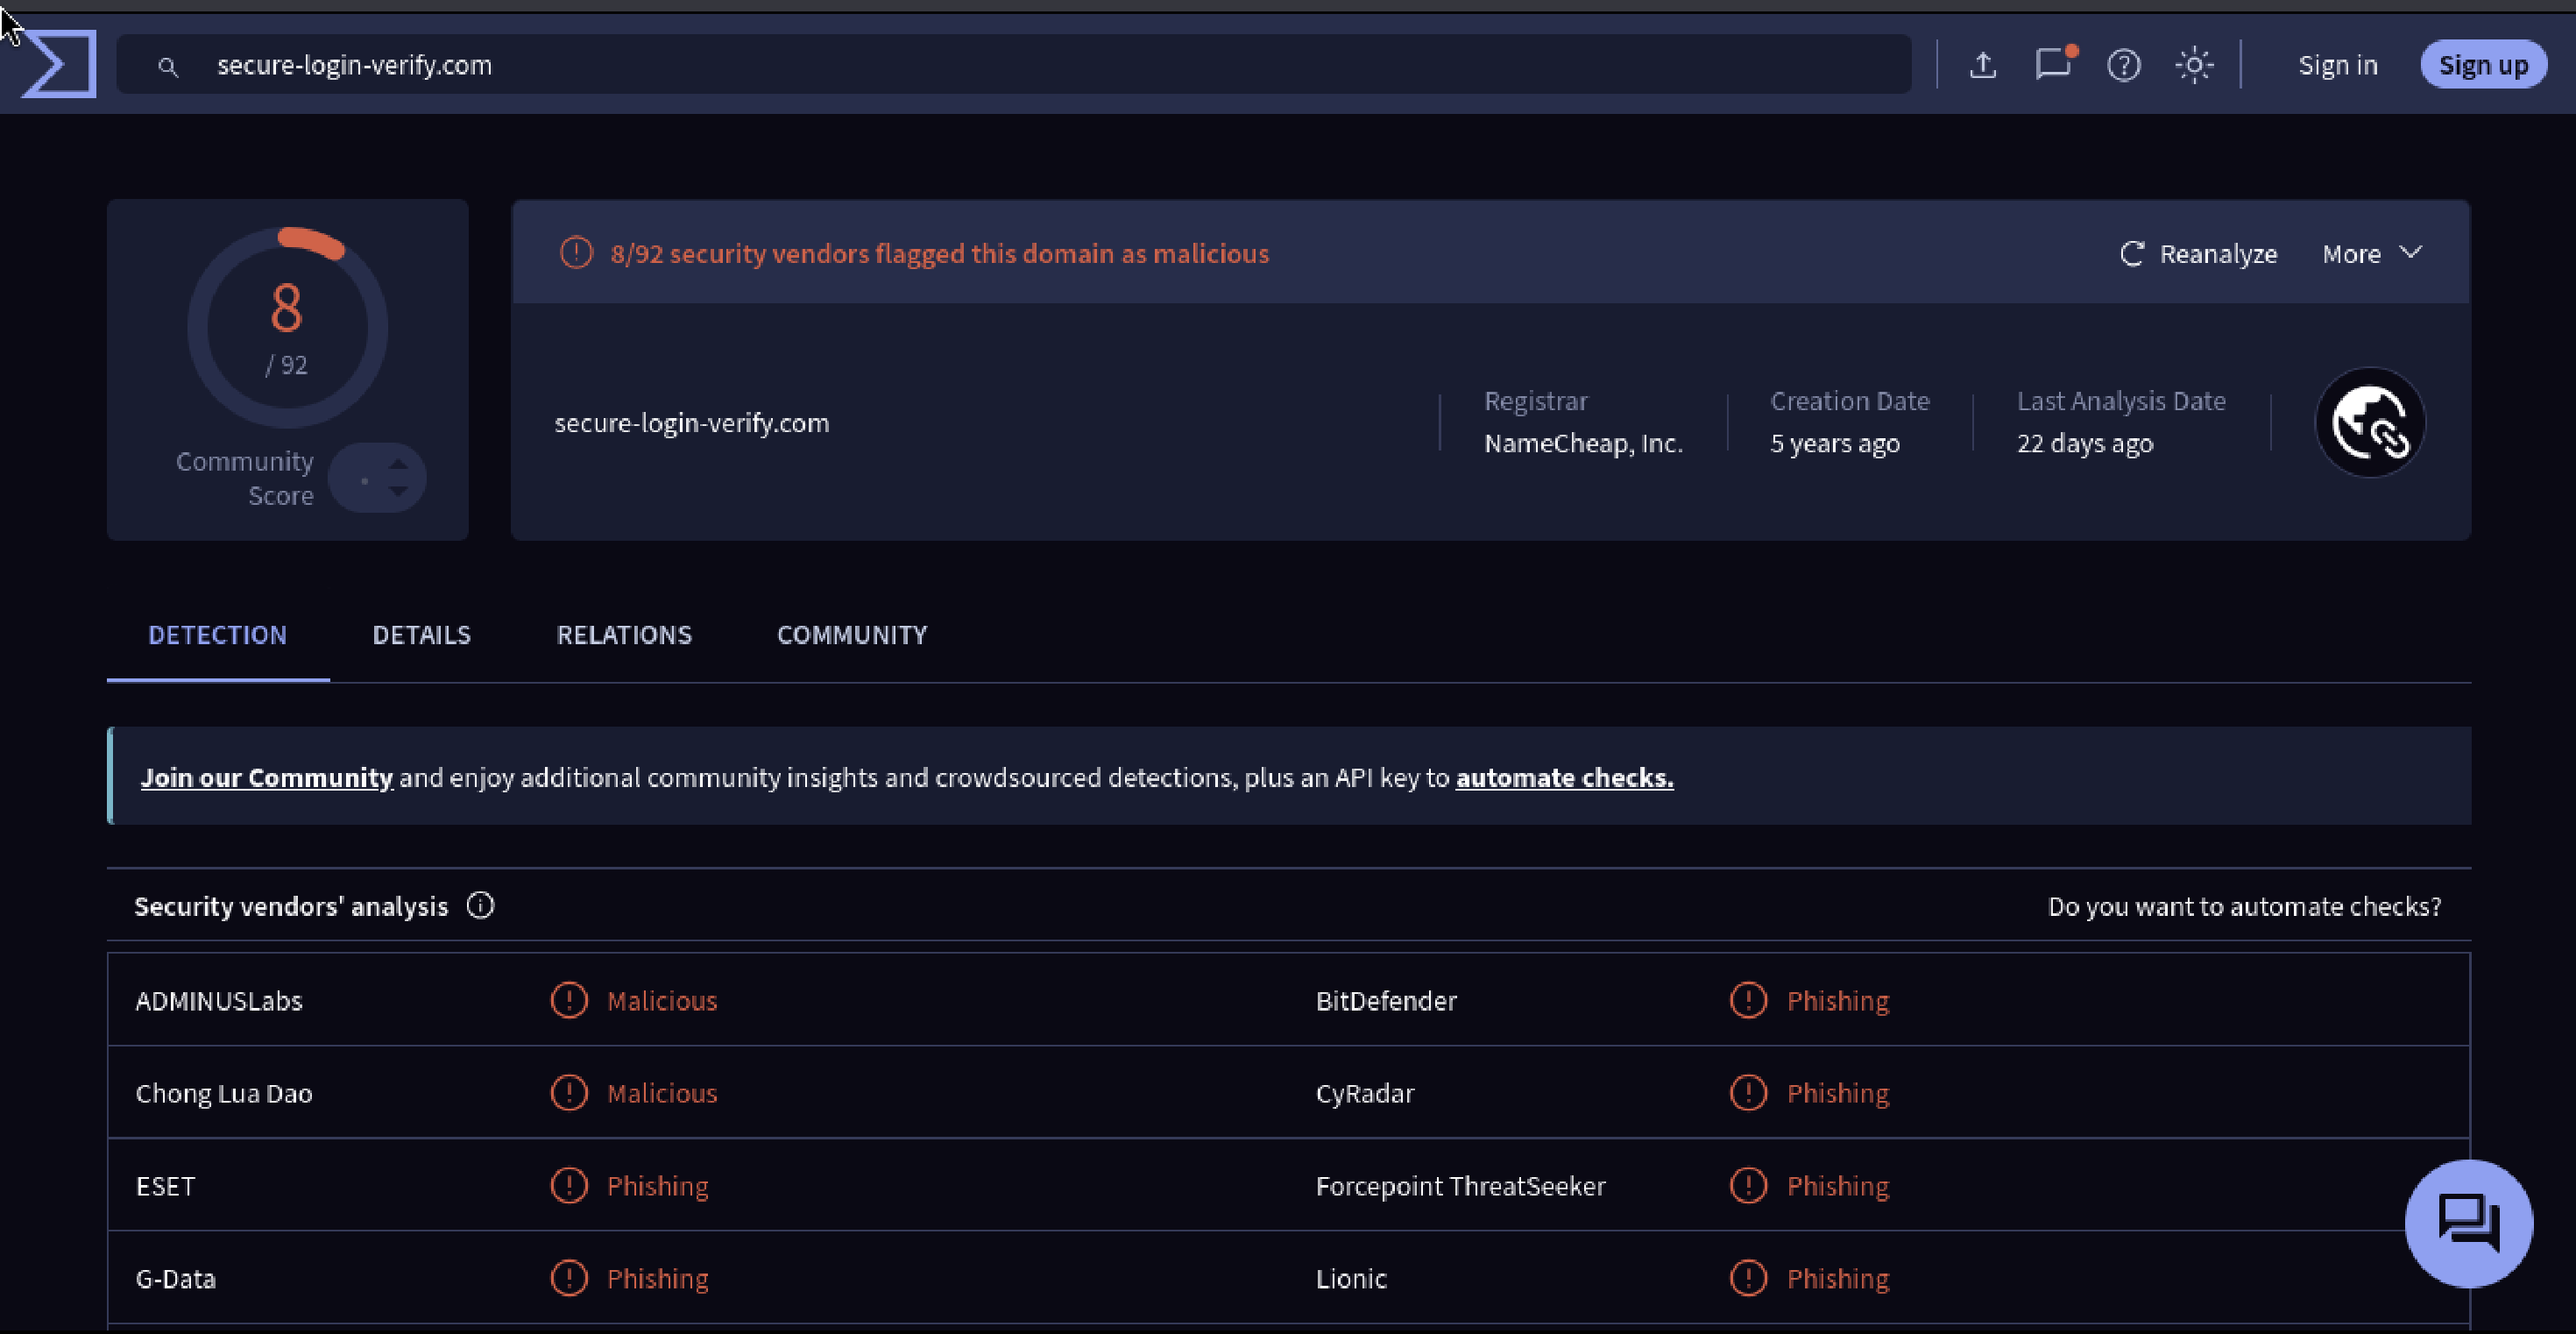Click Lionic Phishing verdict text

pos(1838,1279)
